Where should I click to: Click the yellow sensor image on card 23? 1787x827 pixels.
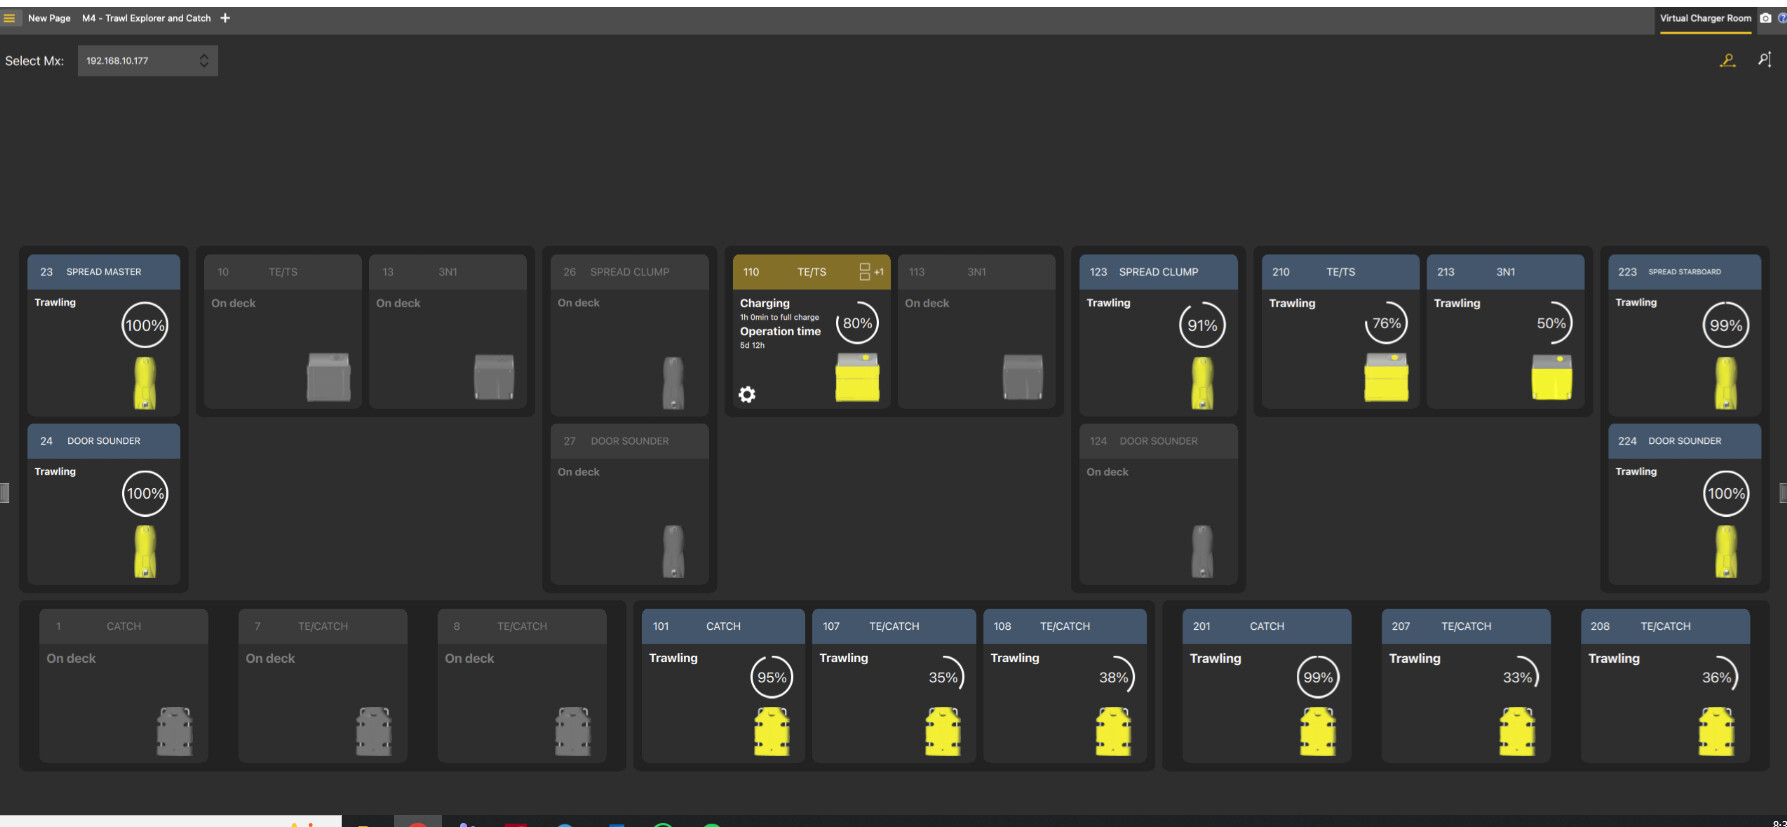click(x=145, y=383)
